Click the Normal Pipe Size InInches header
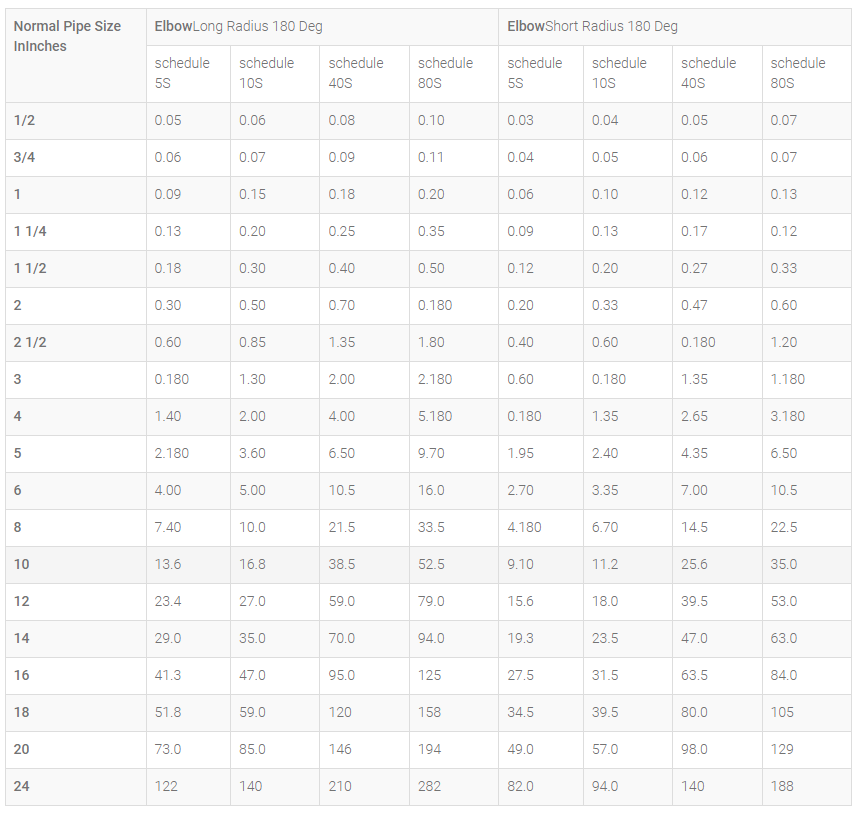The width and height of the screenshot is (859, 814). 67,36
